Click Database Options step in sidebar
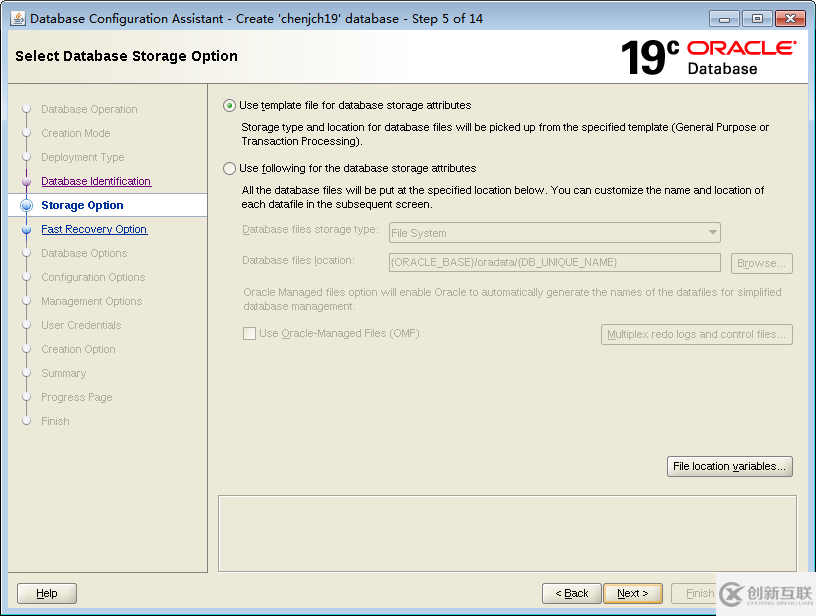Viewport: 816px width, 616px height. pyautogui.click(x=84, y=253)
